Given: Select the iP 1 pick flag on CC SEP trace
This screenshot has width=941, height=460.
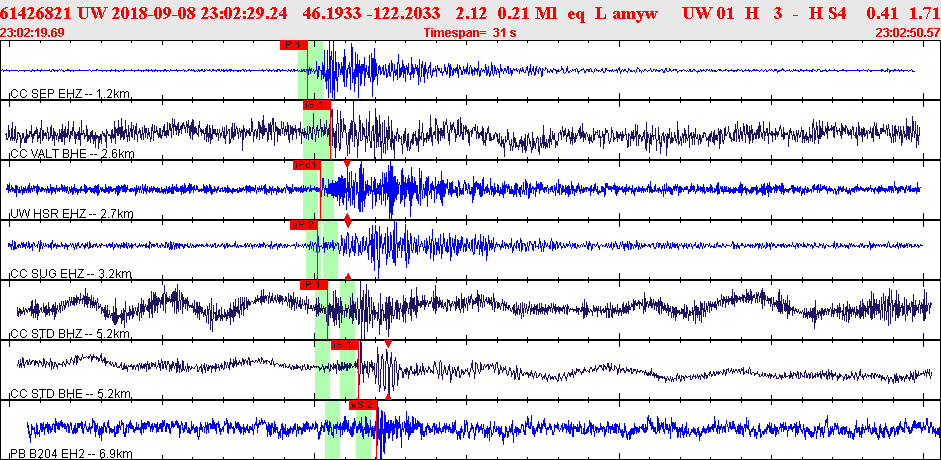Looking at the screenshot, I should 293,45.
